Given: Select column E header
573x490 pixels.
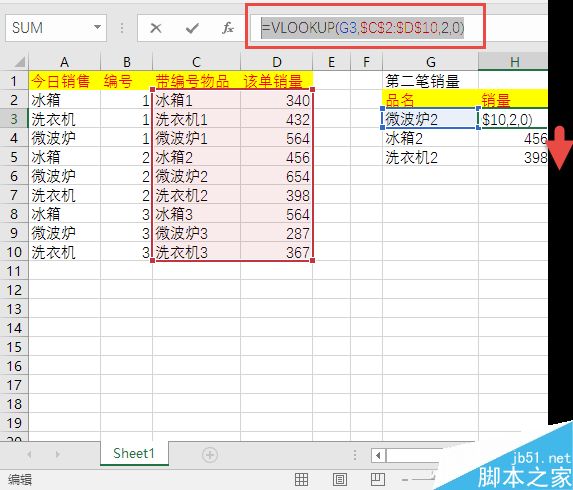Looking at the screenshot, I should point(331,62).
